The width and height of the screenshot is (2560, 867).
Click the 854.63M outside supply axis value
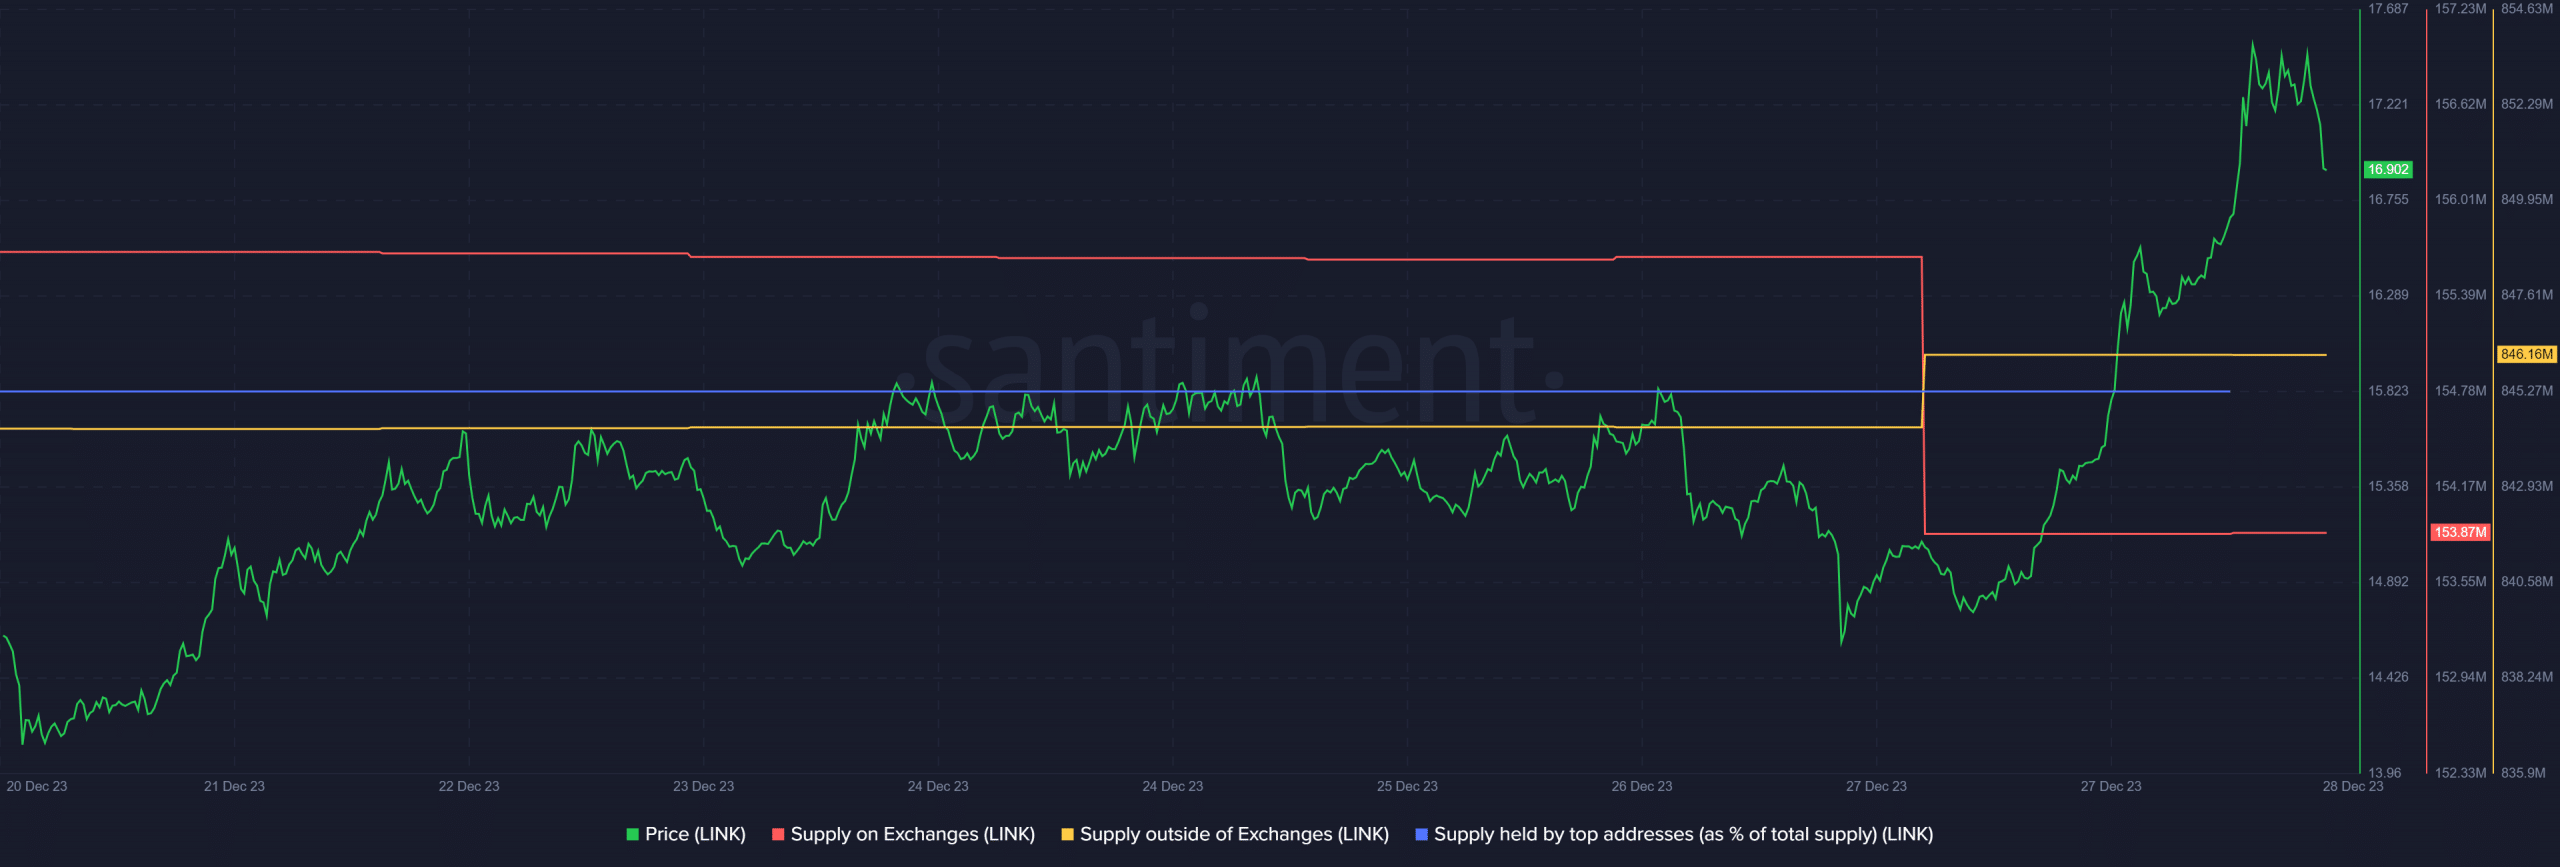coord(2527,9)
